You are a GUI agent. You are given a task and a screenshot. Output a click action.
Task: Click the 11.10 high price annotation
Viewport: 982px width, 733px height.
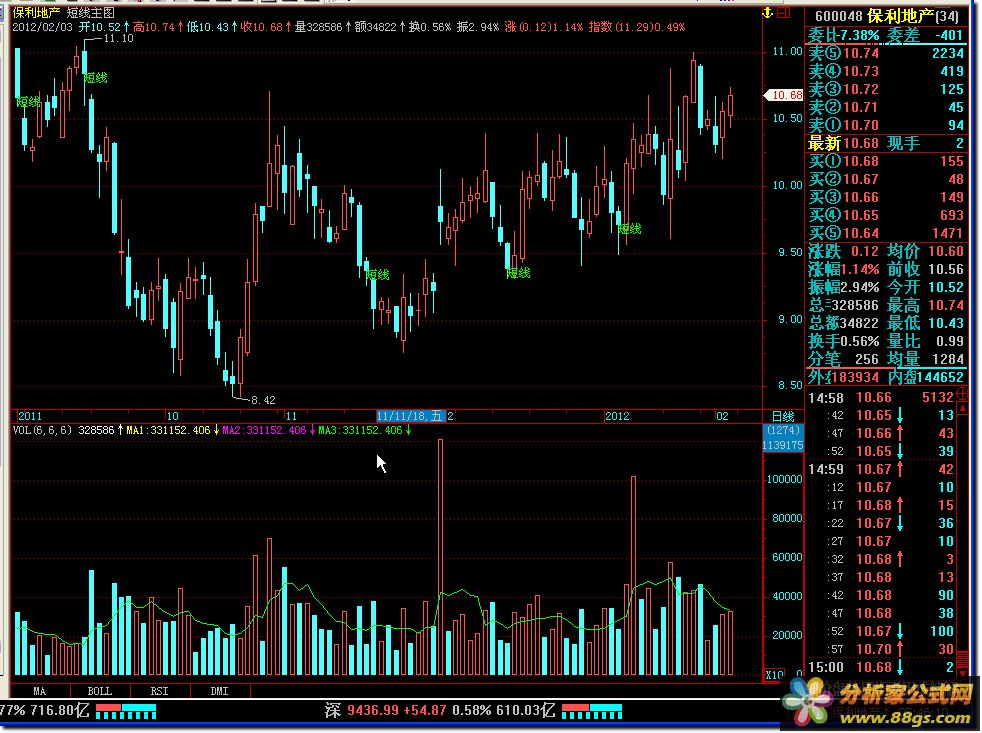pos(118,39)
